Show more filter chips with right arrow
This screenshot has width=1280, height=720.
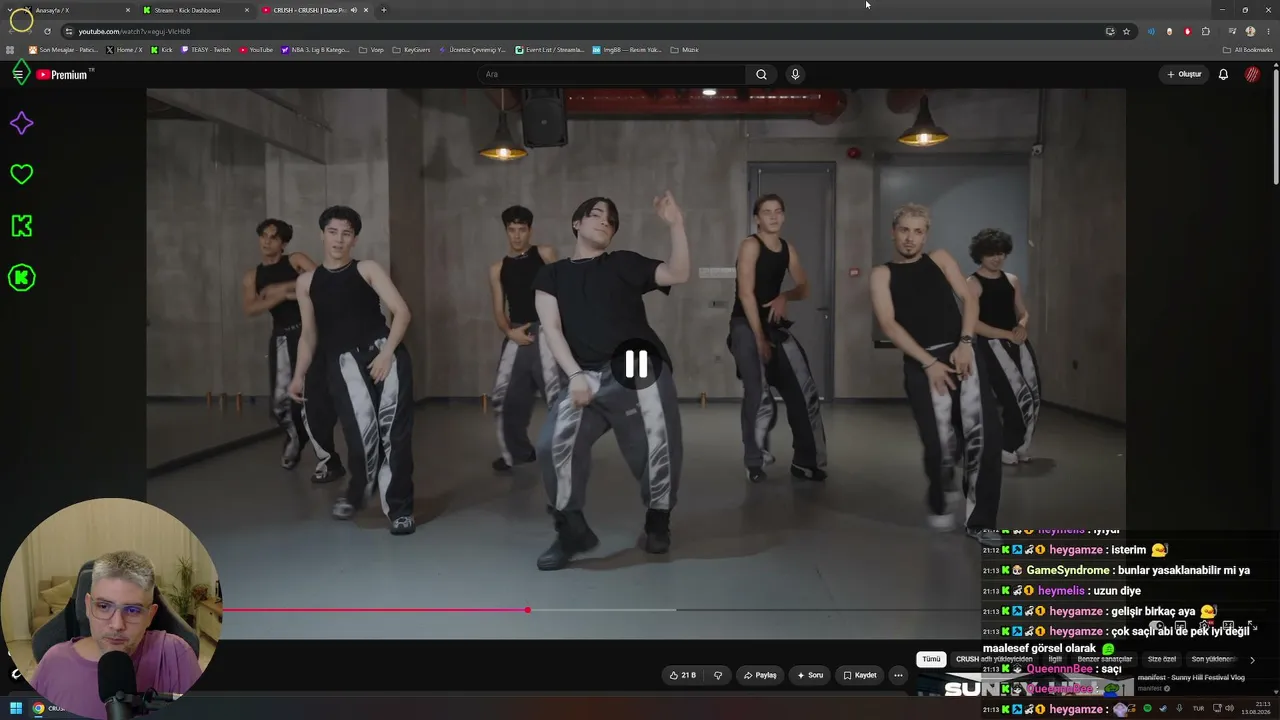[x=1252, y=660]
